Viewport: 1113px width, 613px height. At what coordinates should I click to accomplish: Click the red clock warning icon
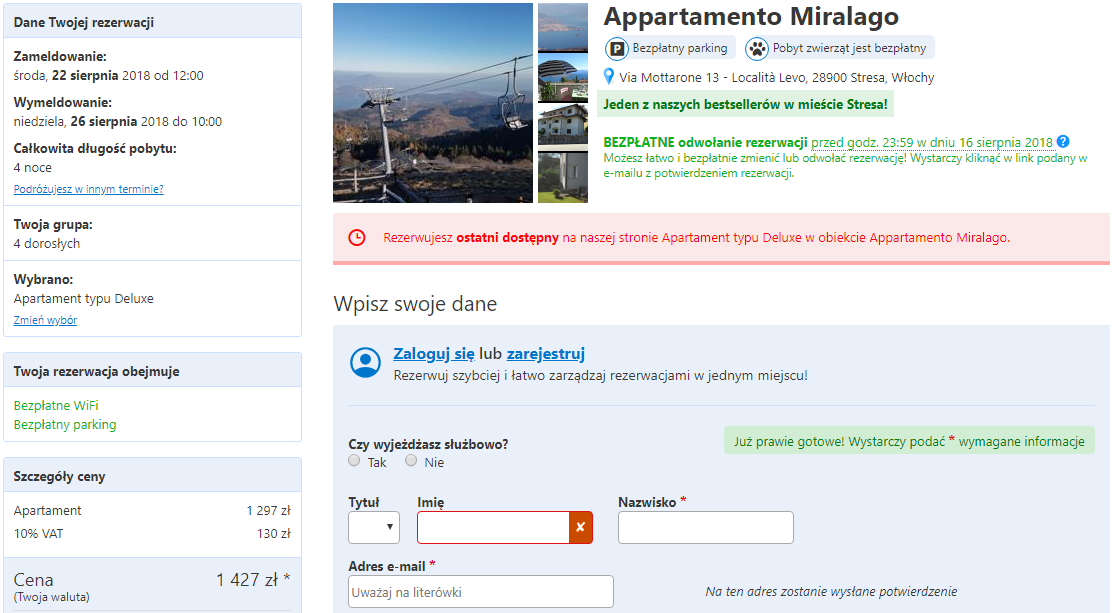[x=357, y=238]
